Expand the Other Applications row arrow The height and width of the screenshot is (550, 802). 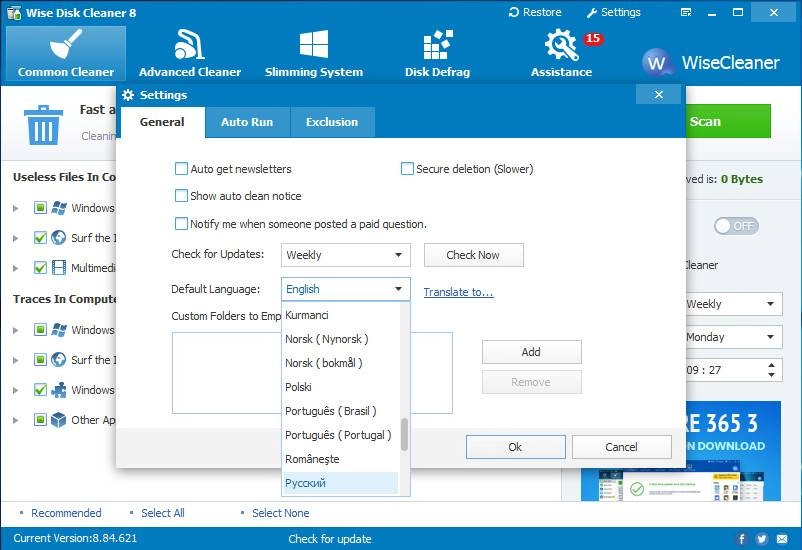point(15,421)
